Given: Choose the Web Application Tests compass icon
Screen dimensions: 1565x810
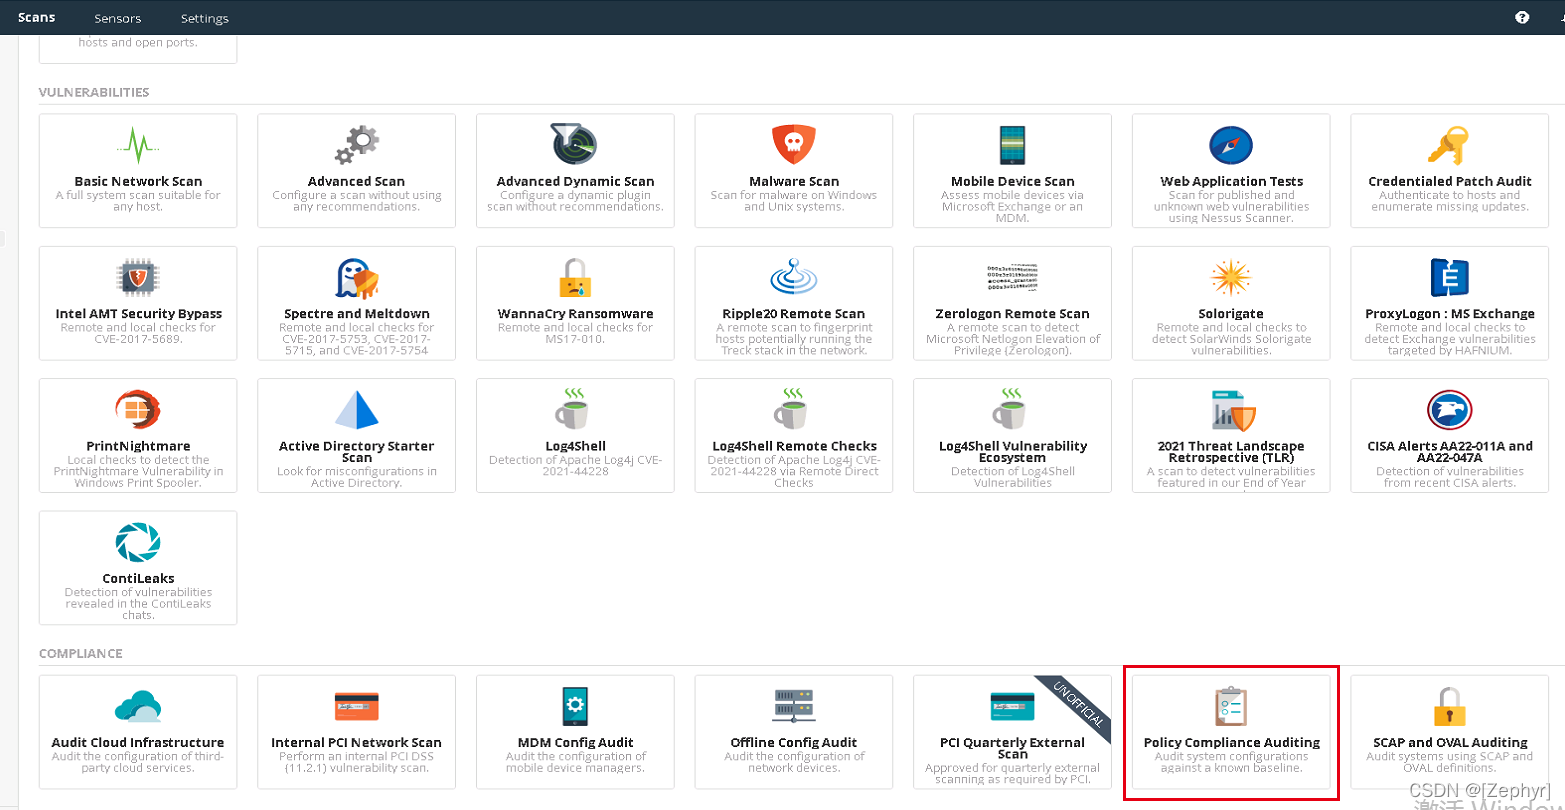Looking at the screenshot, I should 1231,146.
